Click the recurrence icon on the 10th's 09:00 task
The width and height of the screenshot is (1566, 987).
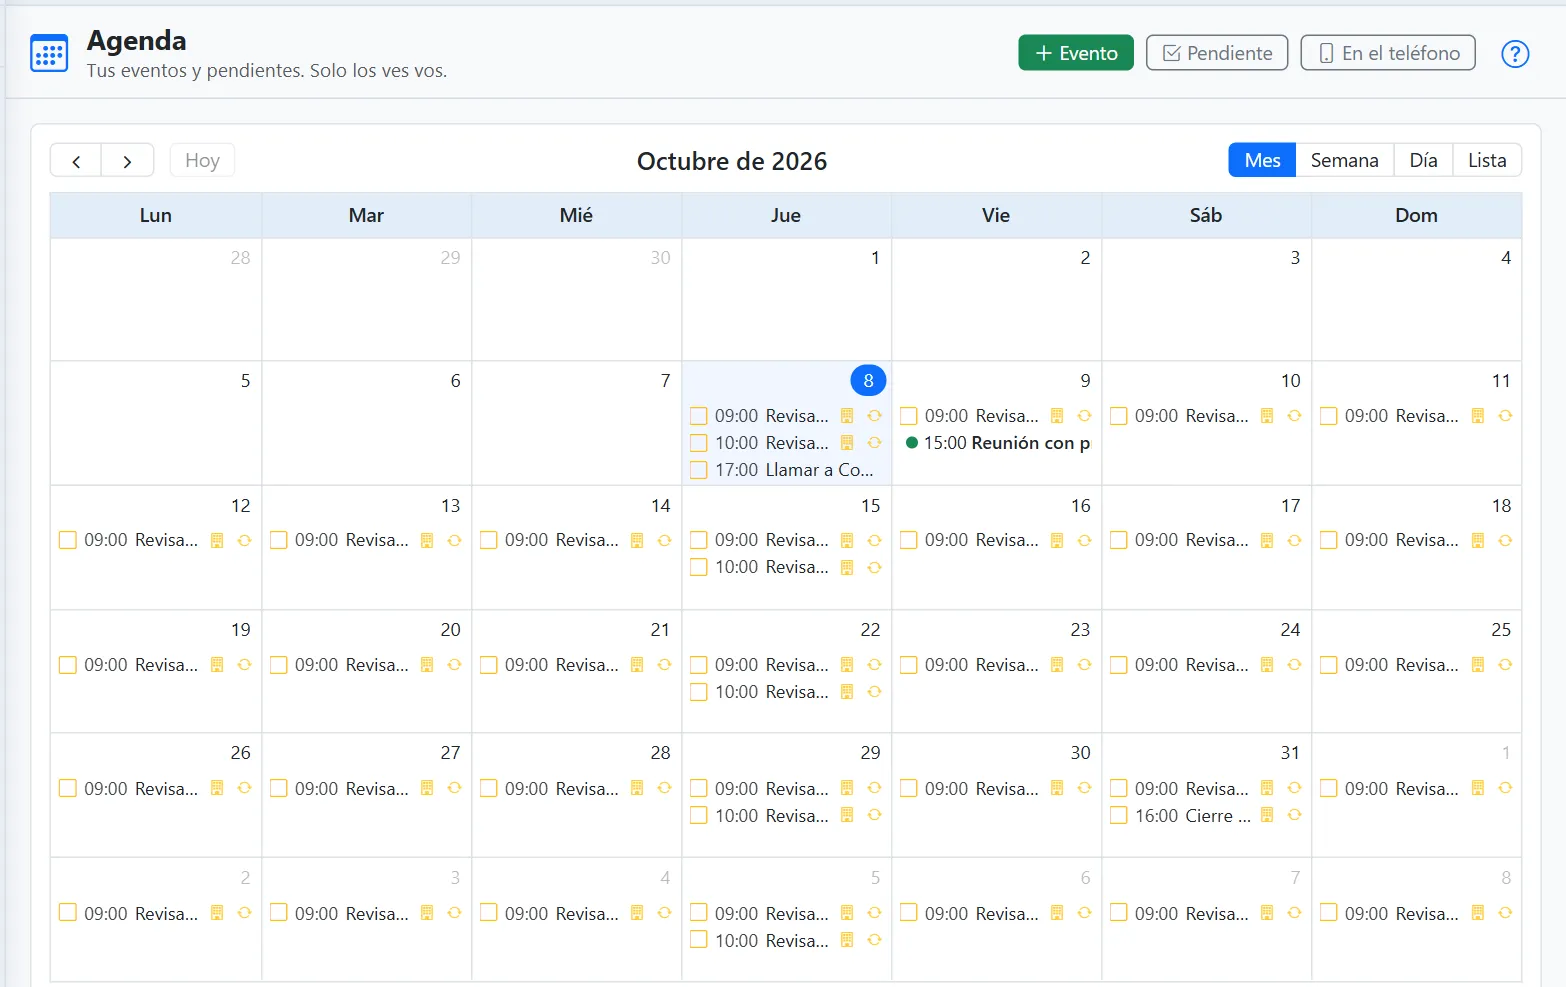coord(1294,416)
